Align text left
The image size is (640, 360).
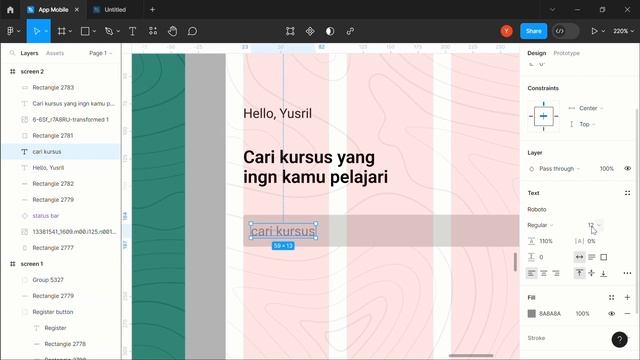coord(531,273)
